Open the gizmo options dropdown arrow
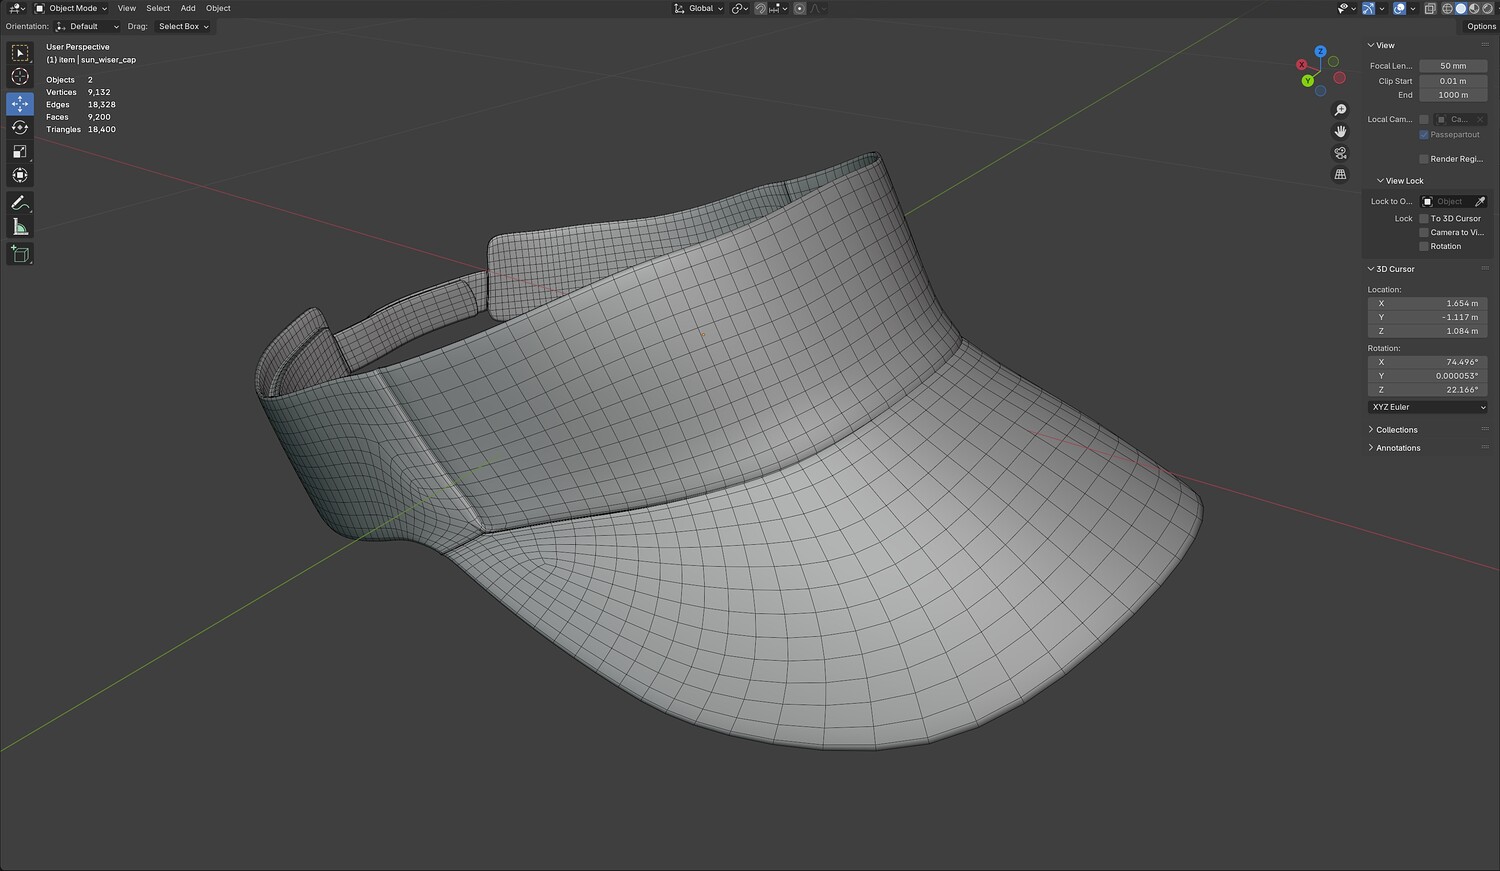 click(1383, 8)
